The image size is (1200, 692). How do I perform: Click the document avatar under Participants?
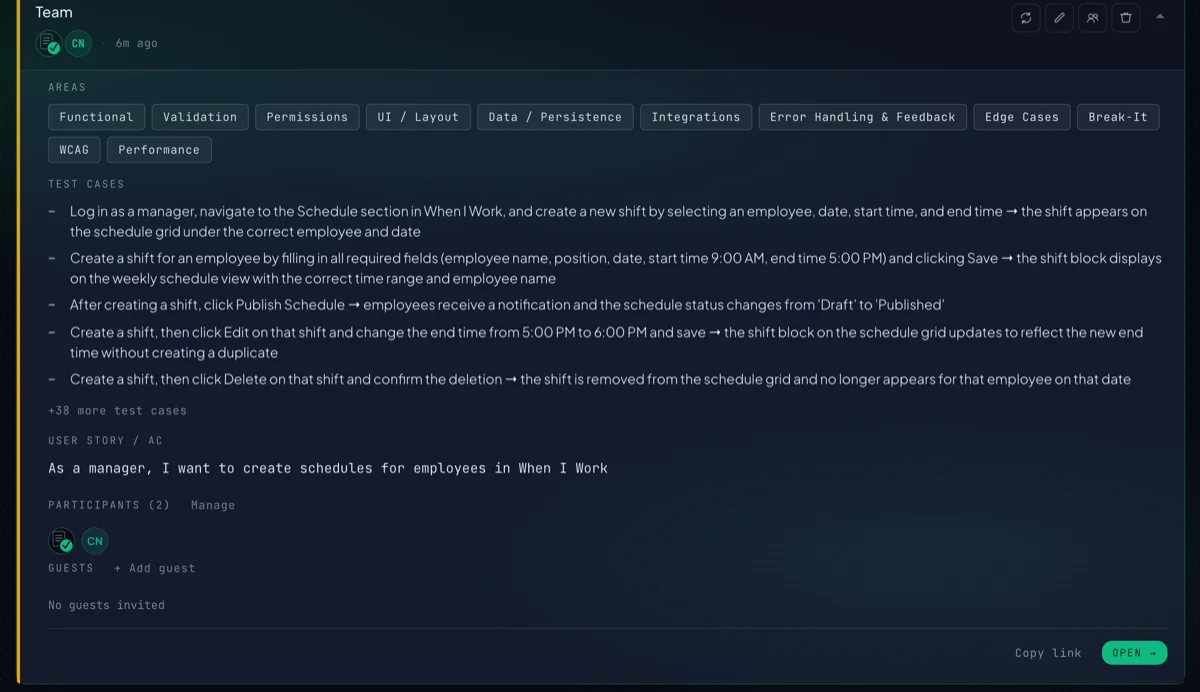62,541
